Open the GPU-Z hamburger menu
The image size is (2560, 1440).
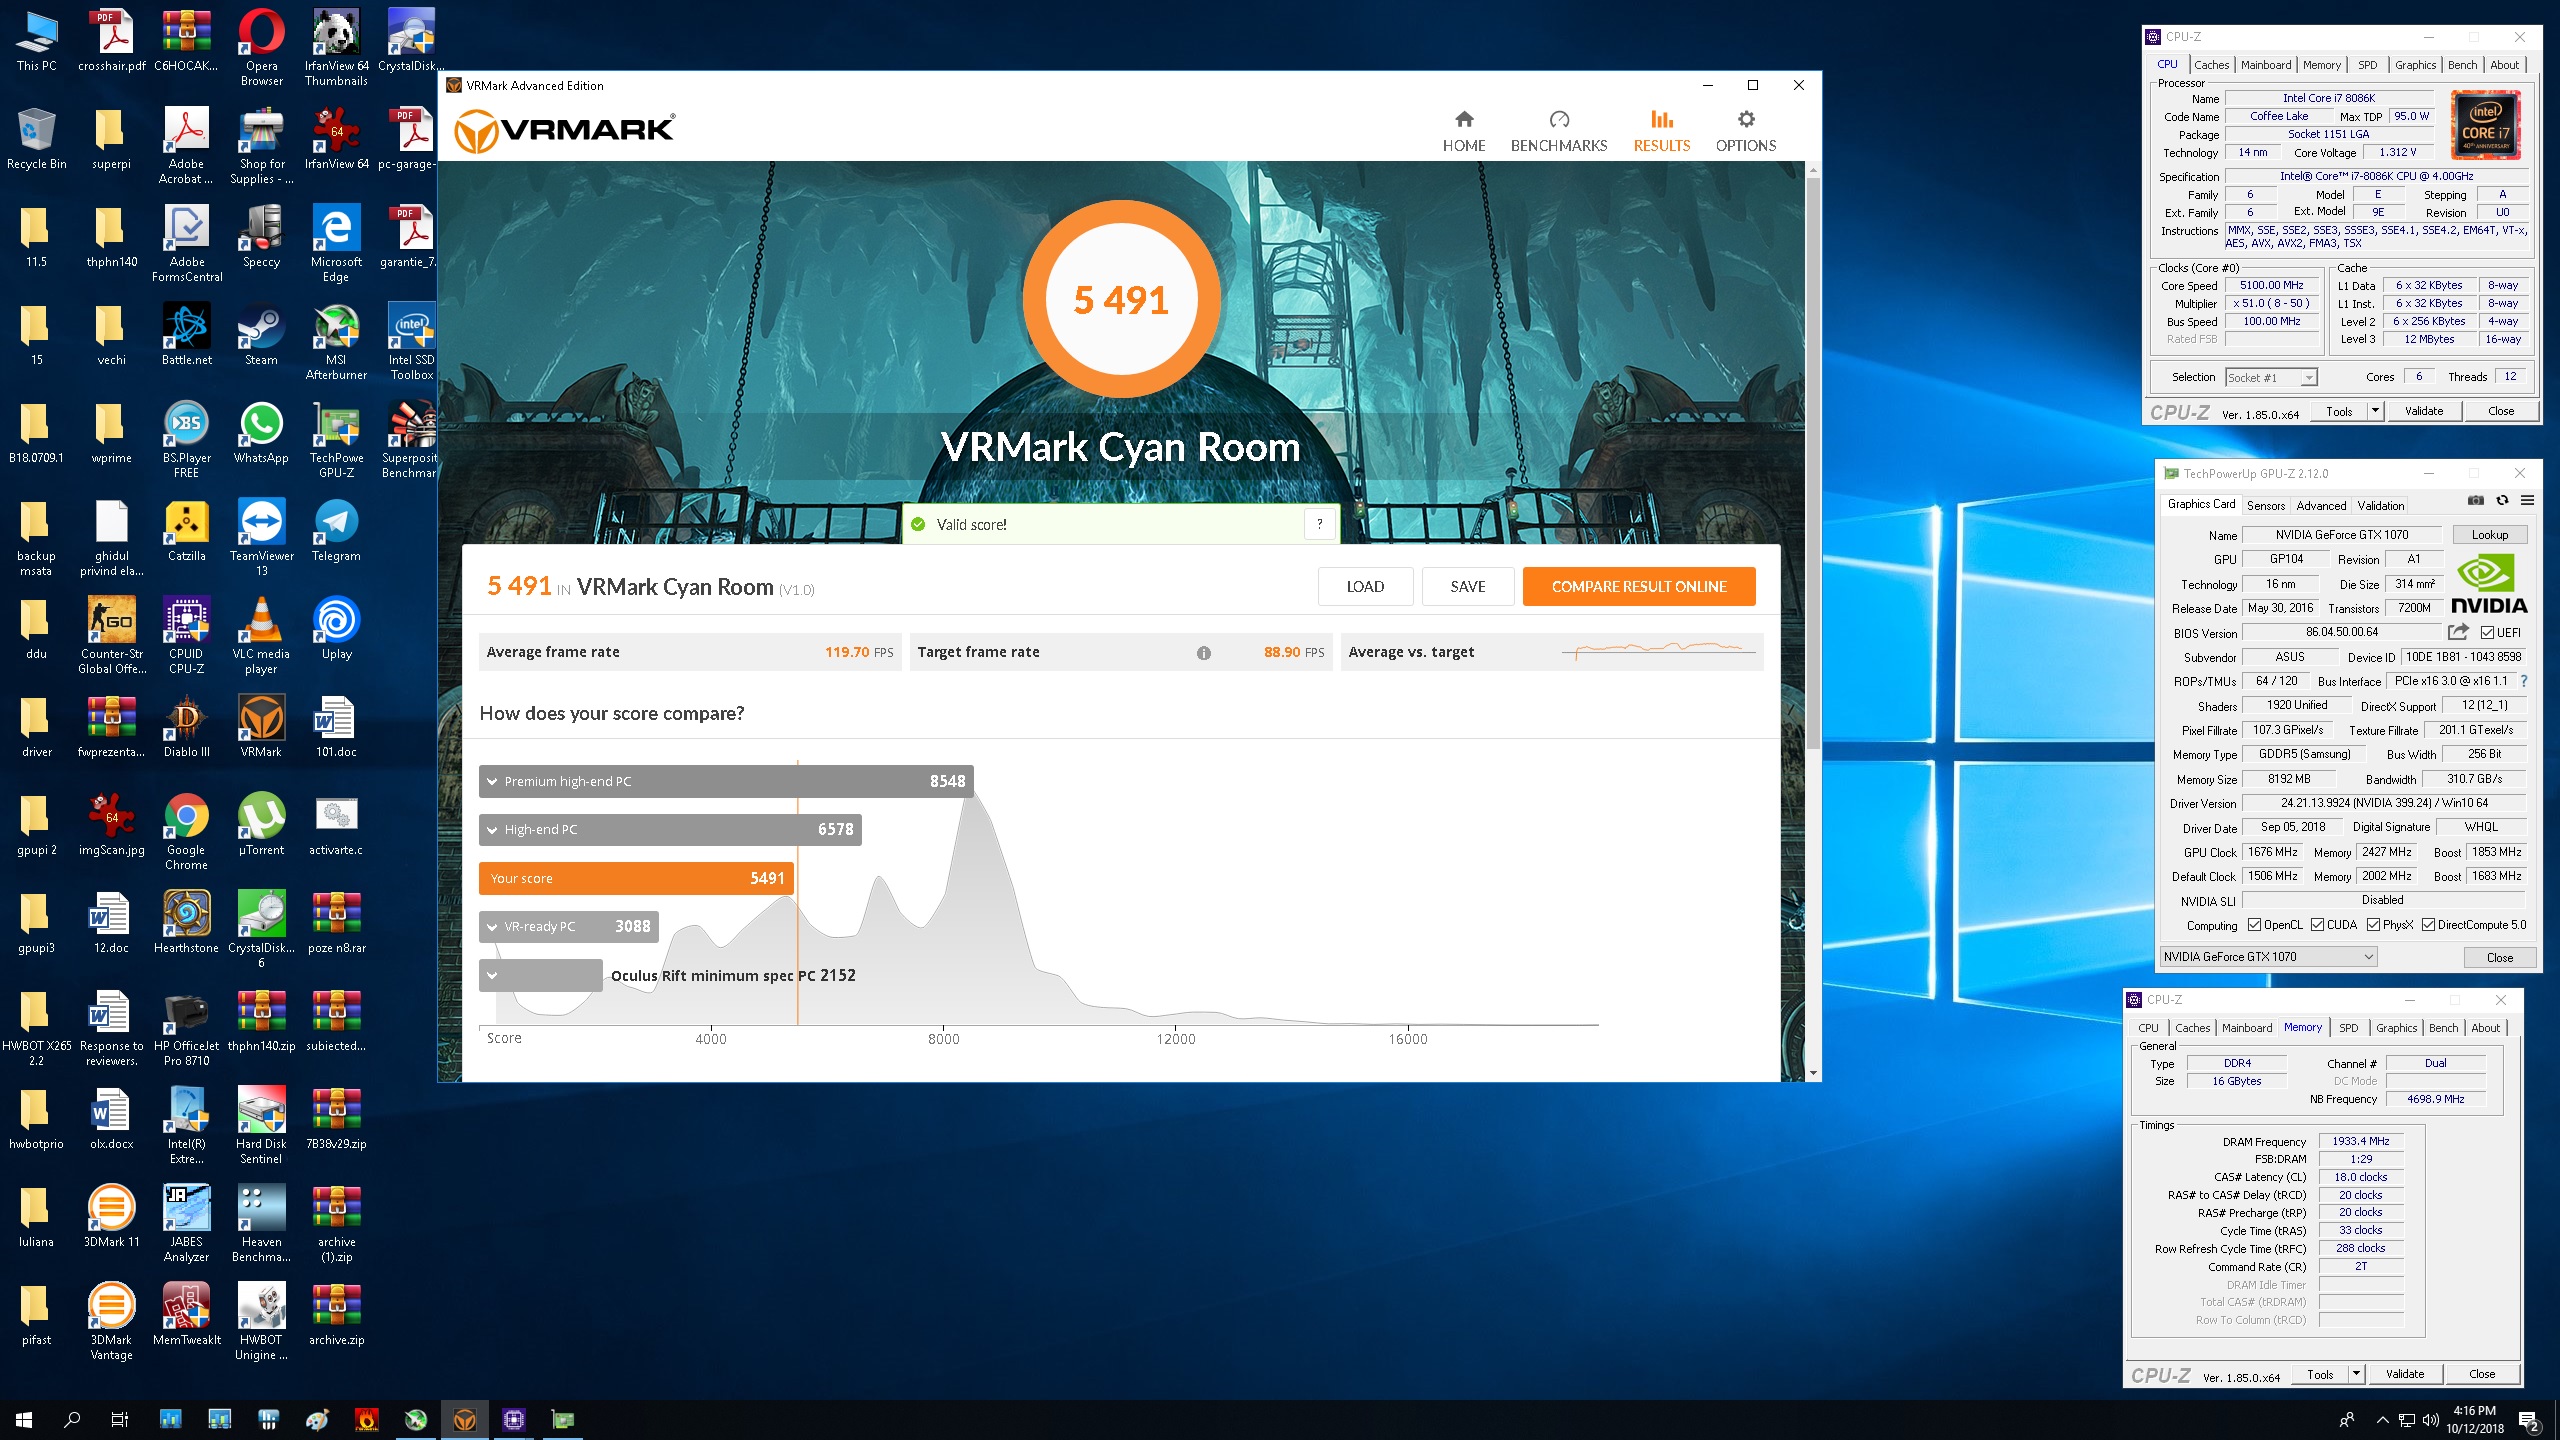[2527, 501]
